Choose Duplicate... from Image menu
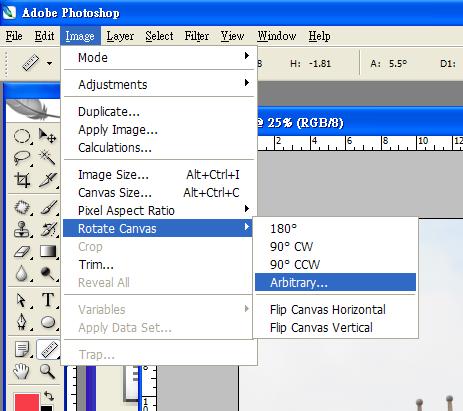 tap(158, 111)
